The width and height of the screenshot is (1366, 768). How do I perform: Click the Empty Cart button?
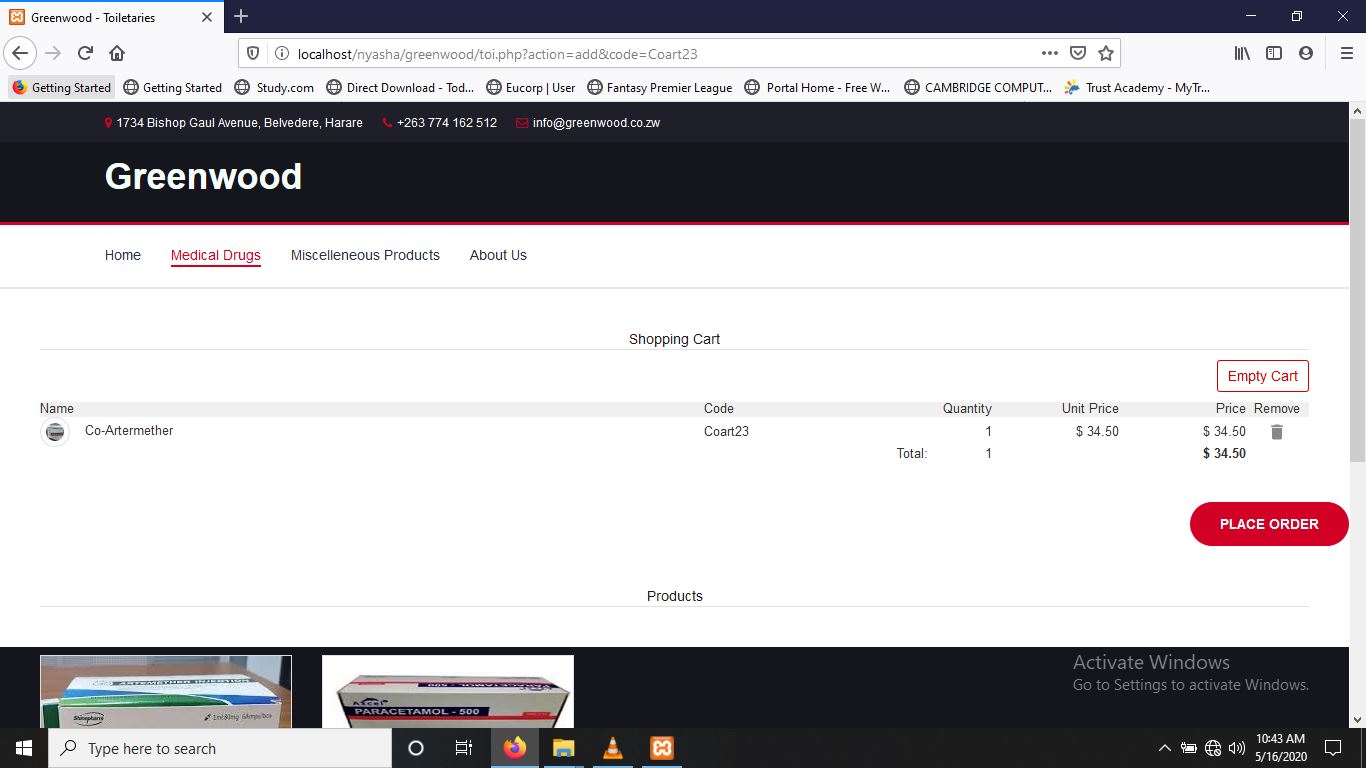click(1262, 376)
